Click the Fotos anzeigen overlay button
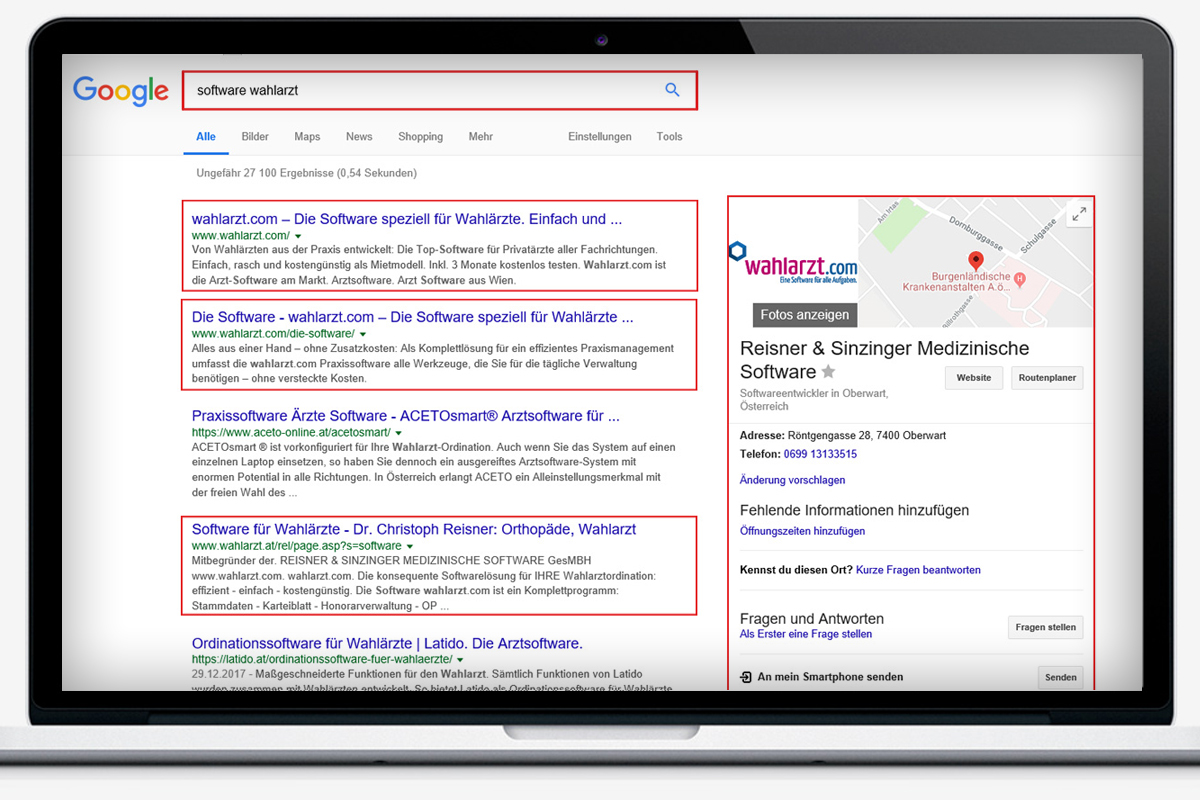The image size is (1200, 800). pyautogui.click(x=805, y=314)
